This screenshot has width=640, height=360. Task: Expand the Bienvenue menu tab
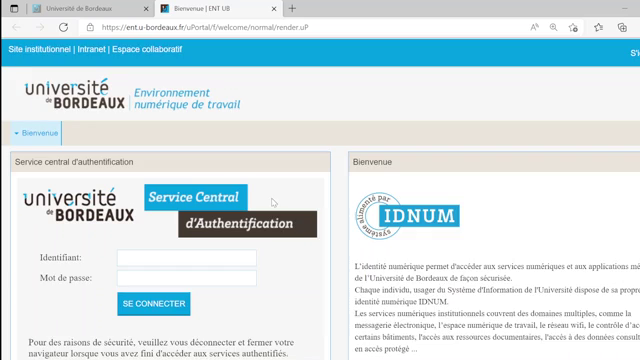(36, 133)
